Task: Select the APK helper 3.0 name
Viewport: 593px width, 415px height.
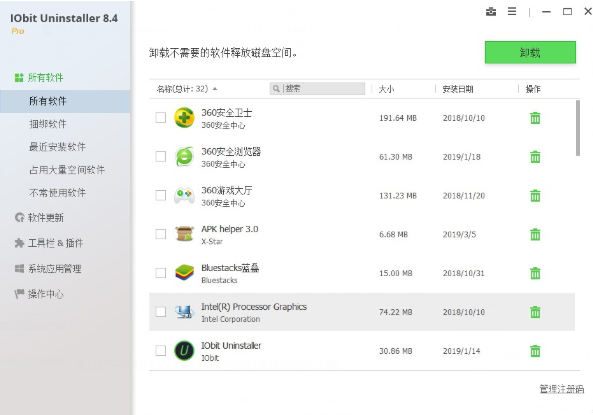Action: (x=230, y=229)
